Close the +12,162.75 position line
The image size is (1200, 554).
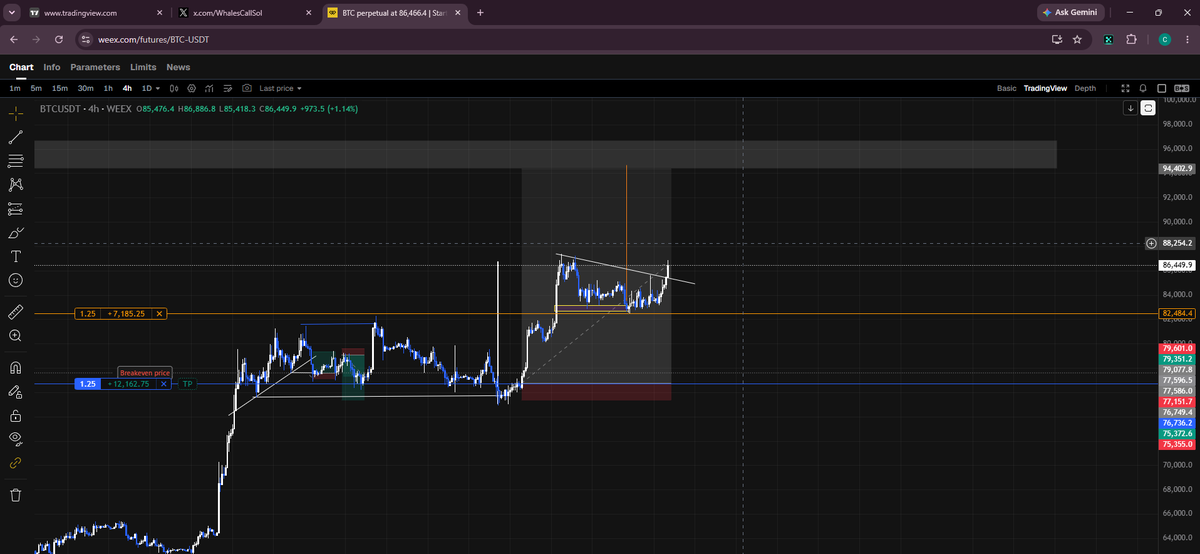point(163,384)
